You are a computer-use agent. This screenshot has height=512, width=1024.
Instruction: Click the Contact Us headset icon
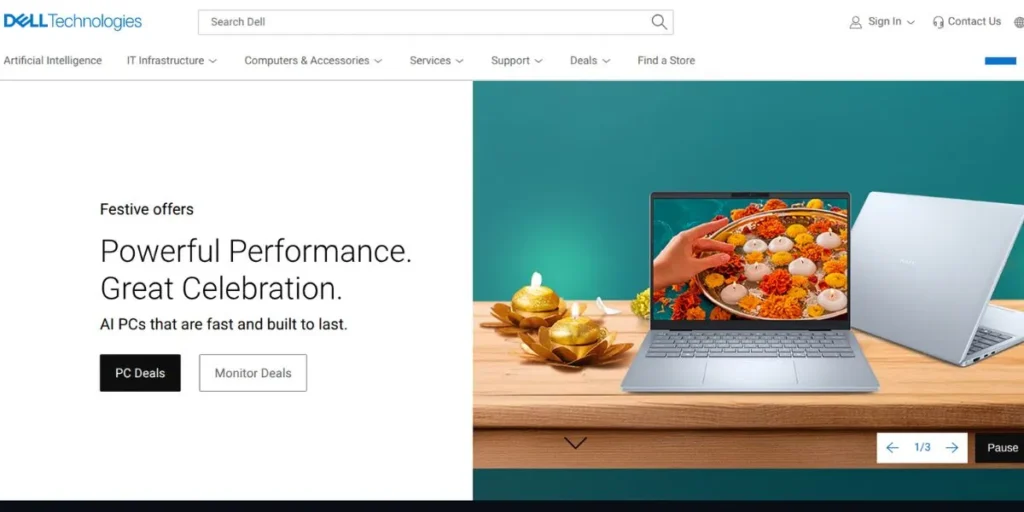[x=938, y=22]
